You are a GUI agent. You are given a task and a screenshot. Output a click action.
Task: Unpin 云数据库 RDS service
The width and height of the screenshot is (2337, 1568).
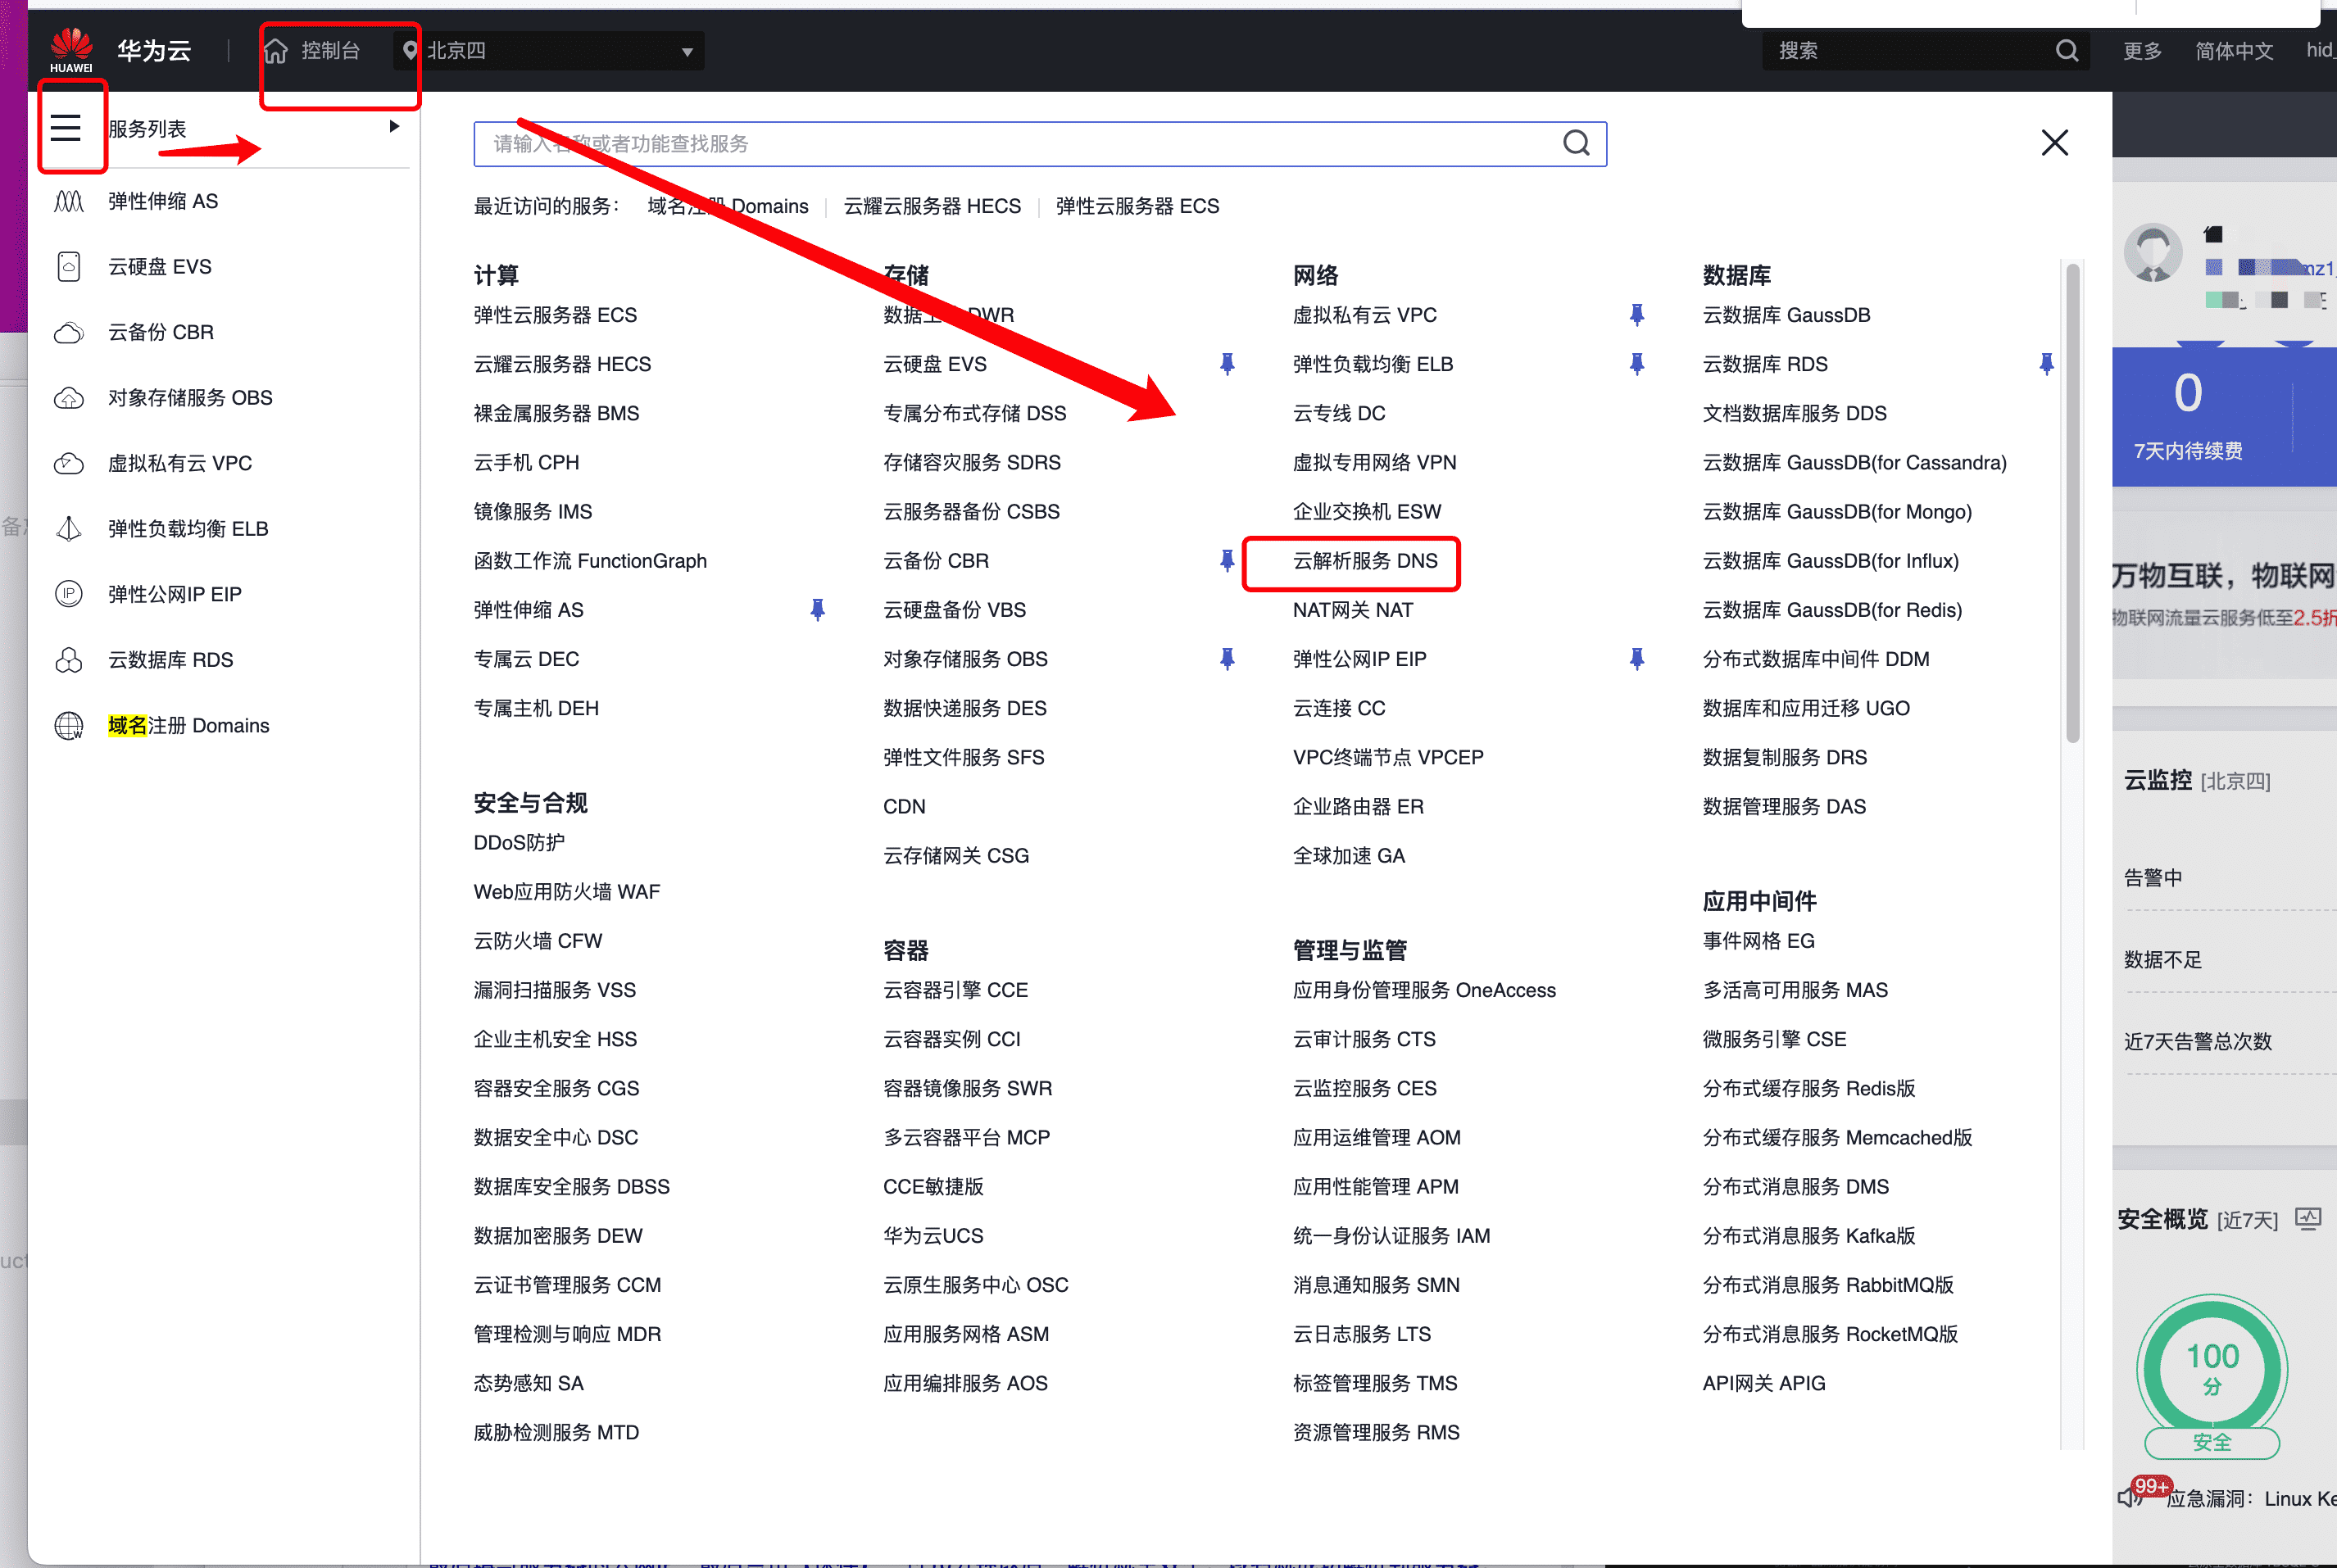[x=2046, y=363]
